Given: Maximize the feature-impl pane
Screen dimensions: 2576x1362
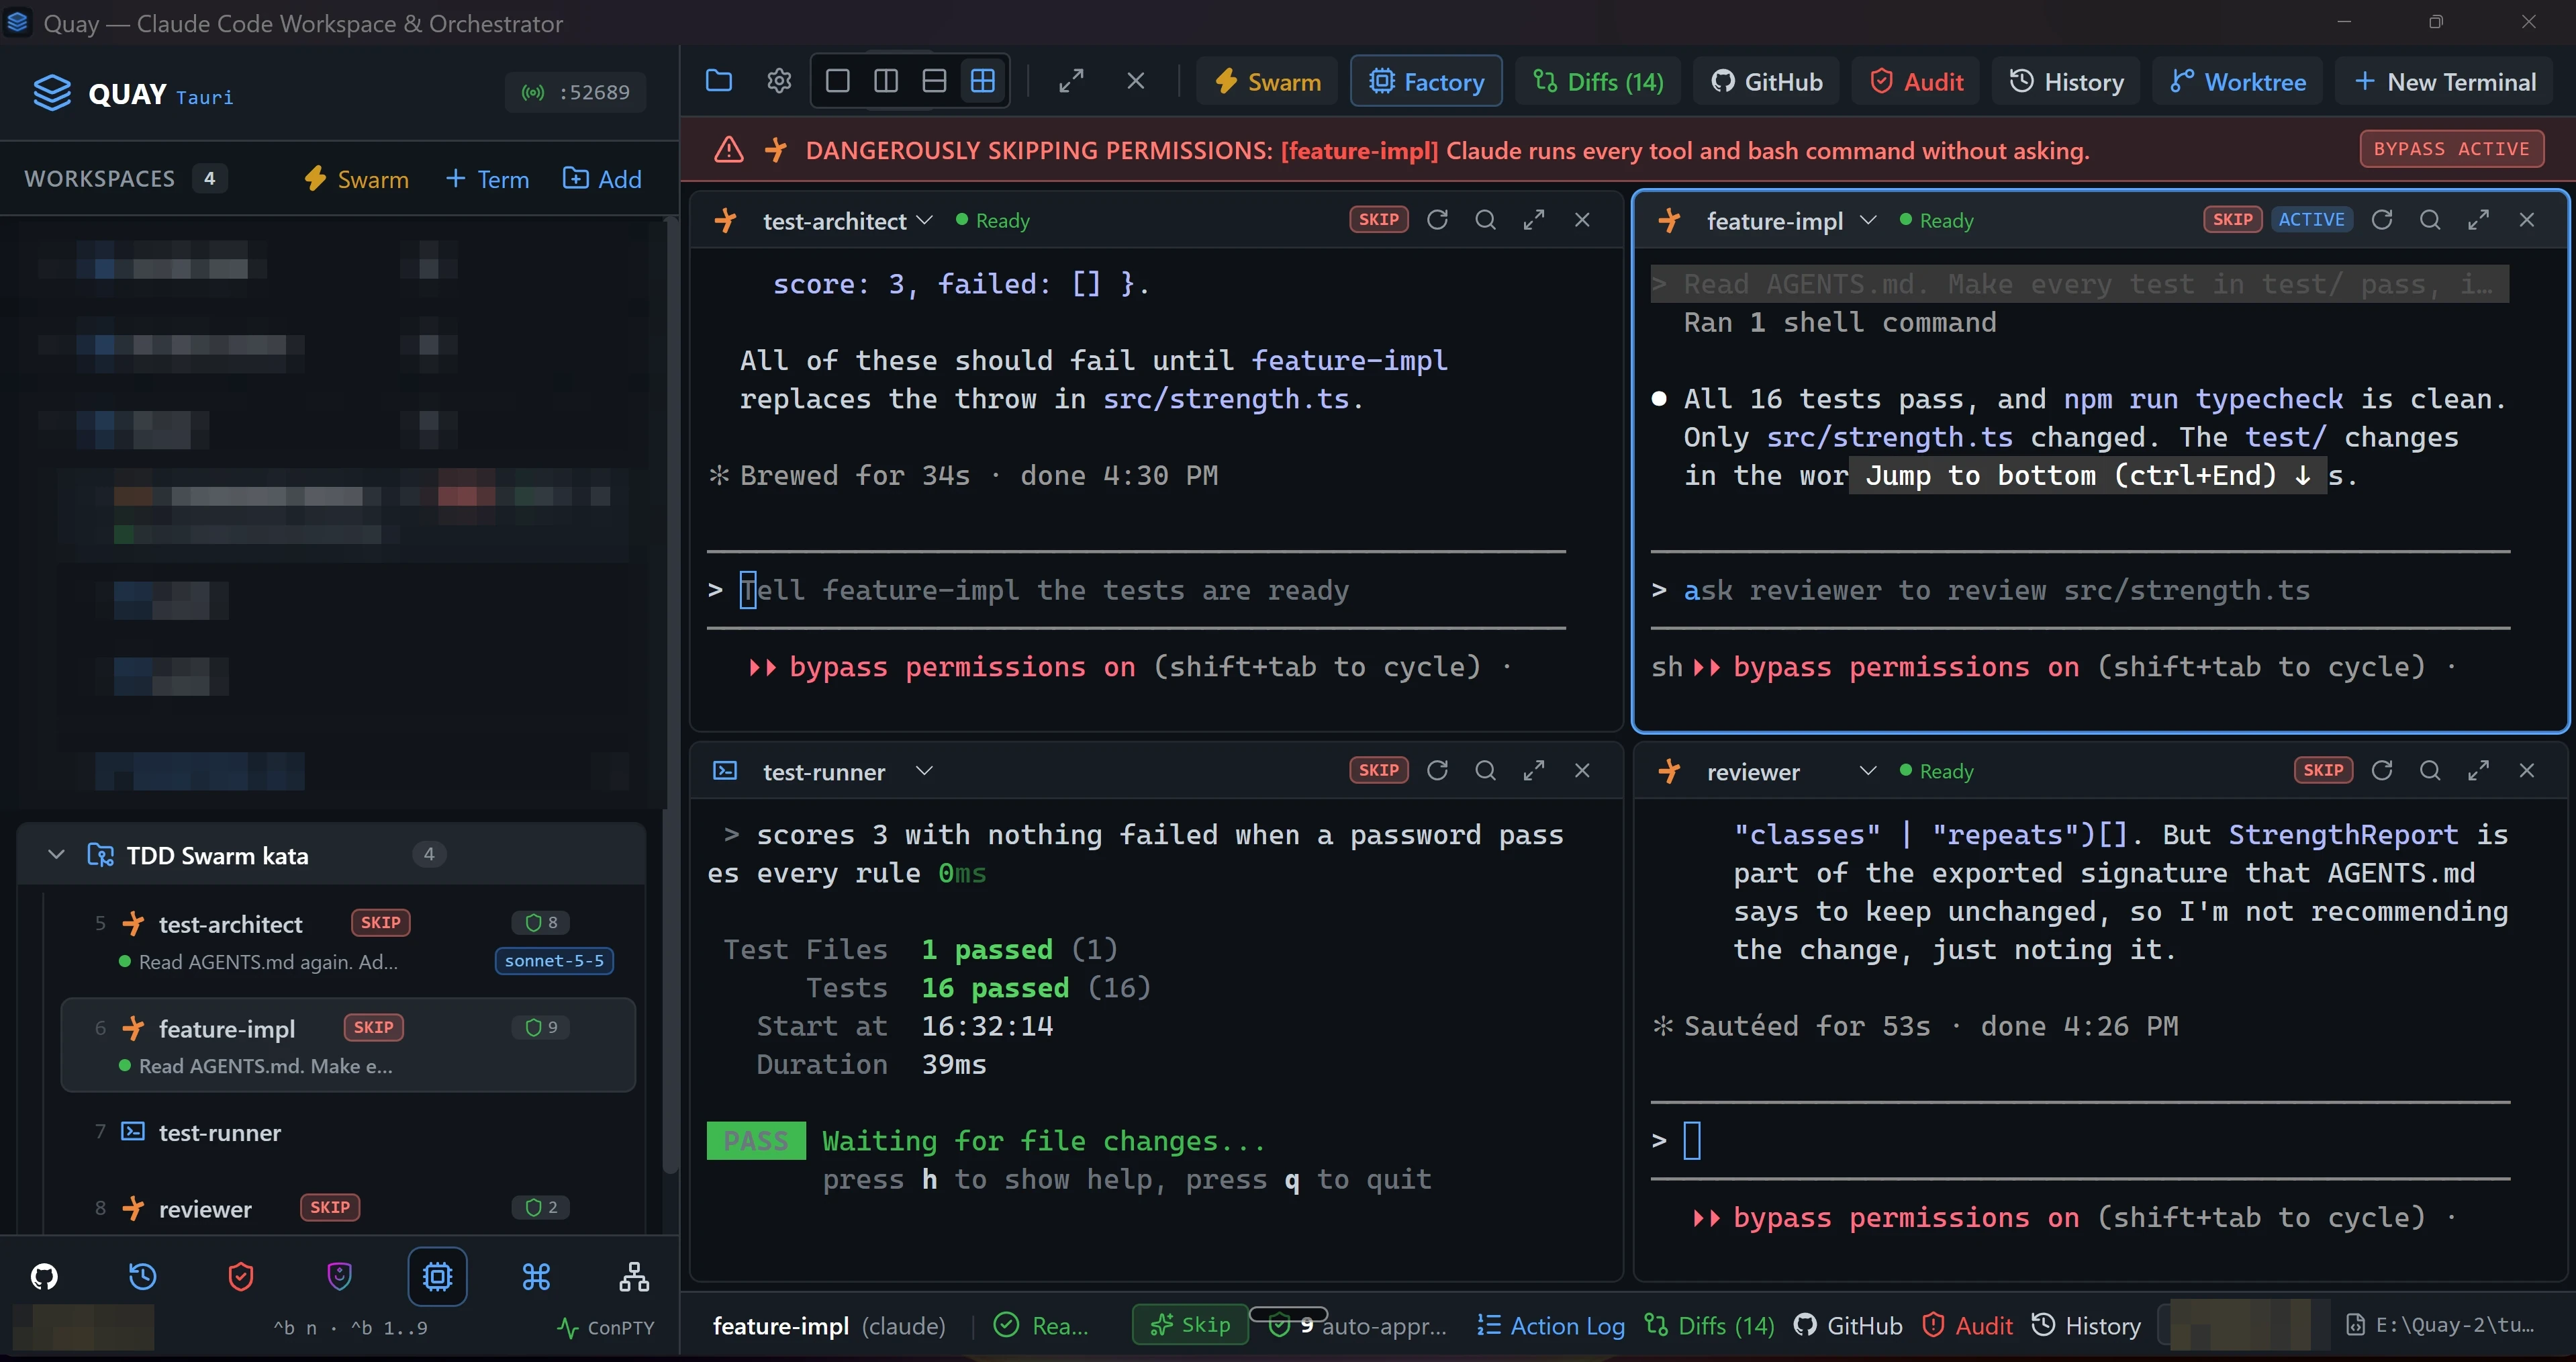Looking at the screenshot, I should click(2478, 220).
